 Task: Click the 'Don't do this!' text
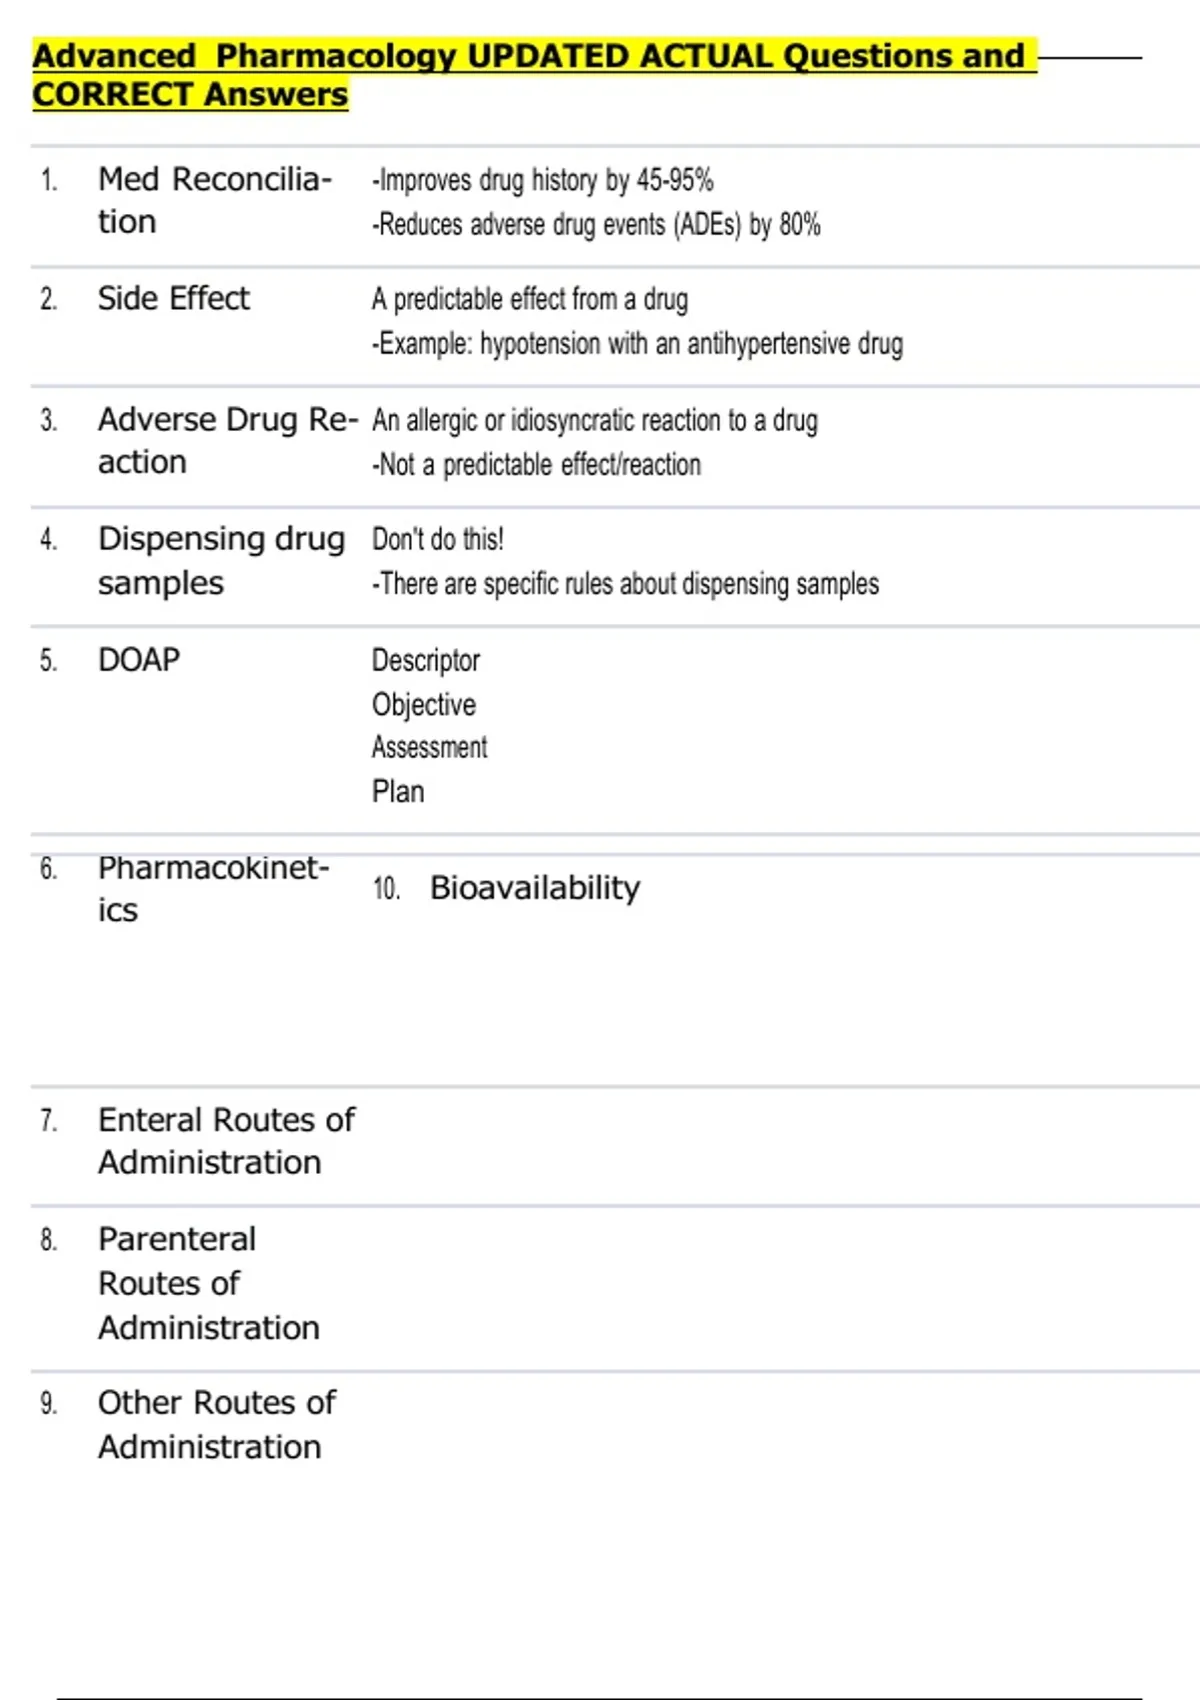[438, 539]
